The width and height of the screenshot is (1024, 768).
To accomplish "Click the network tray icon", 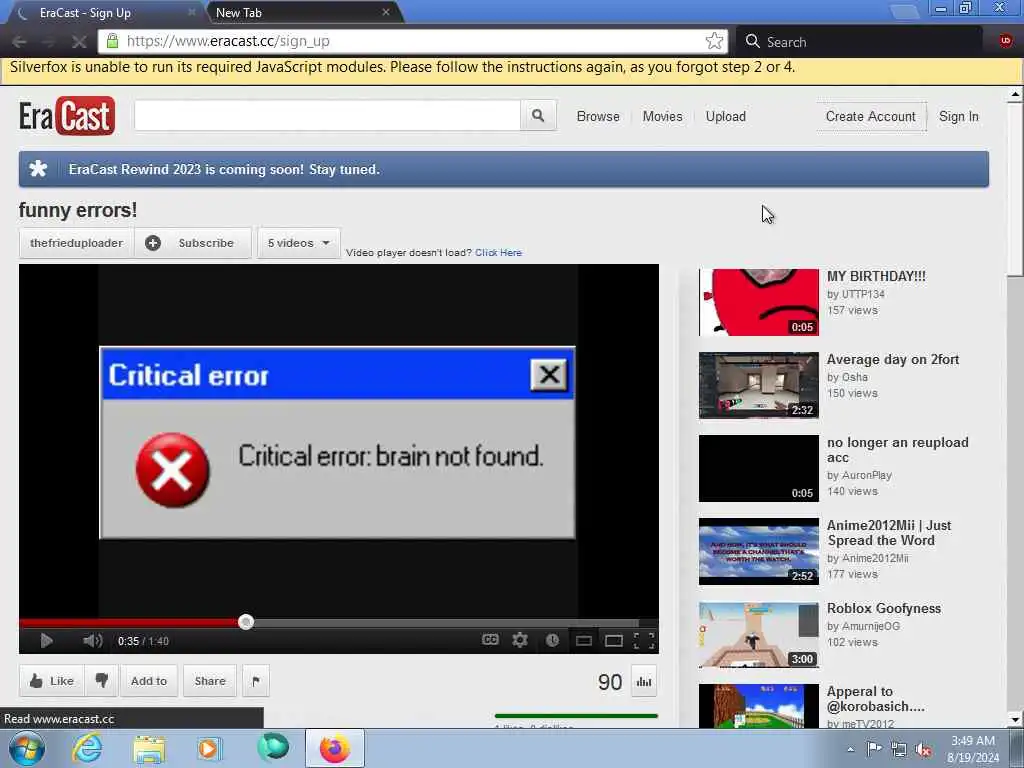I will pos(899,750).
